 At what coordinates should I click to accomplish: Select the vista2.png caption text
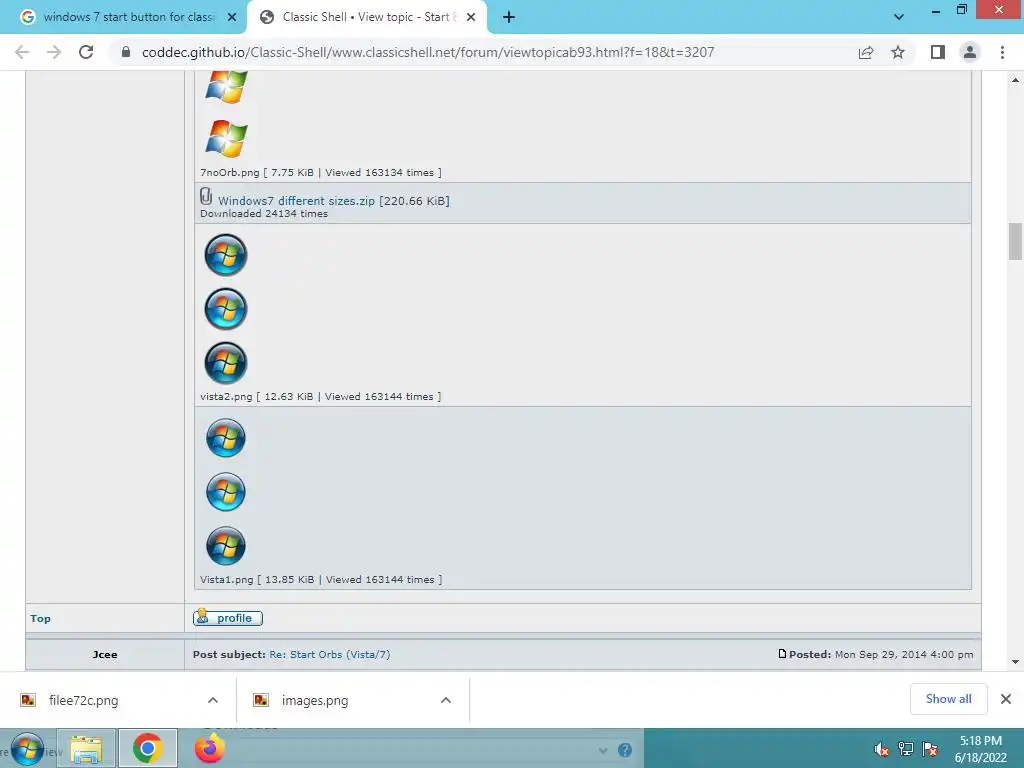pos(321,397)
